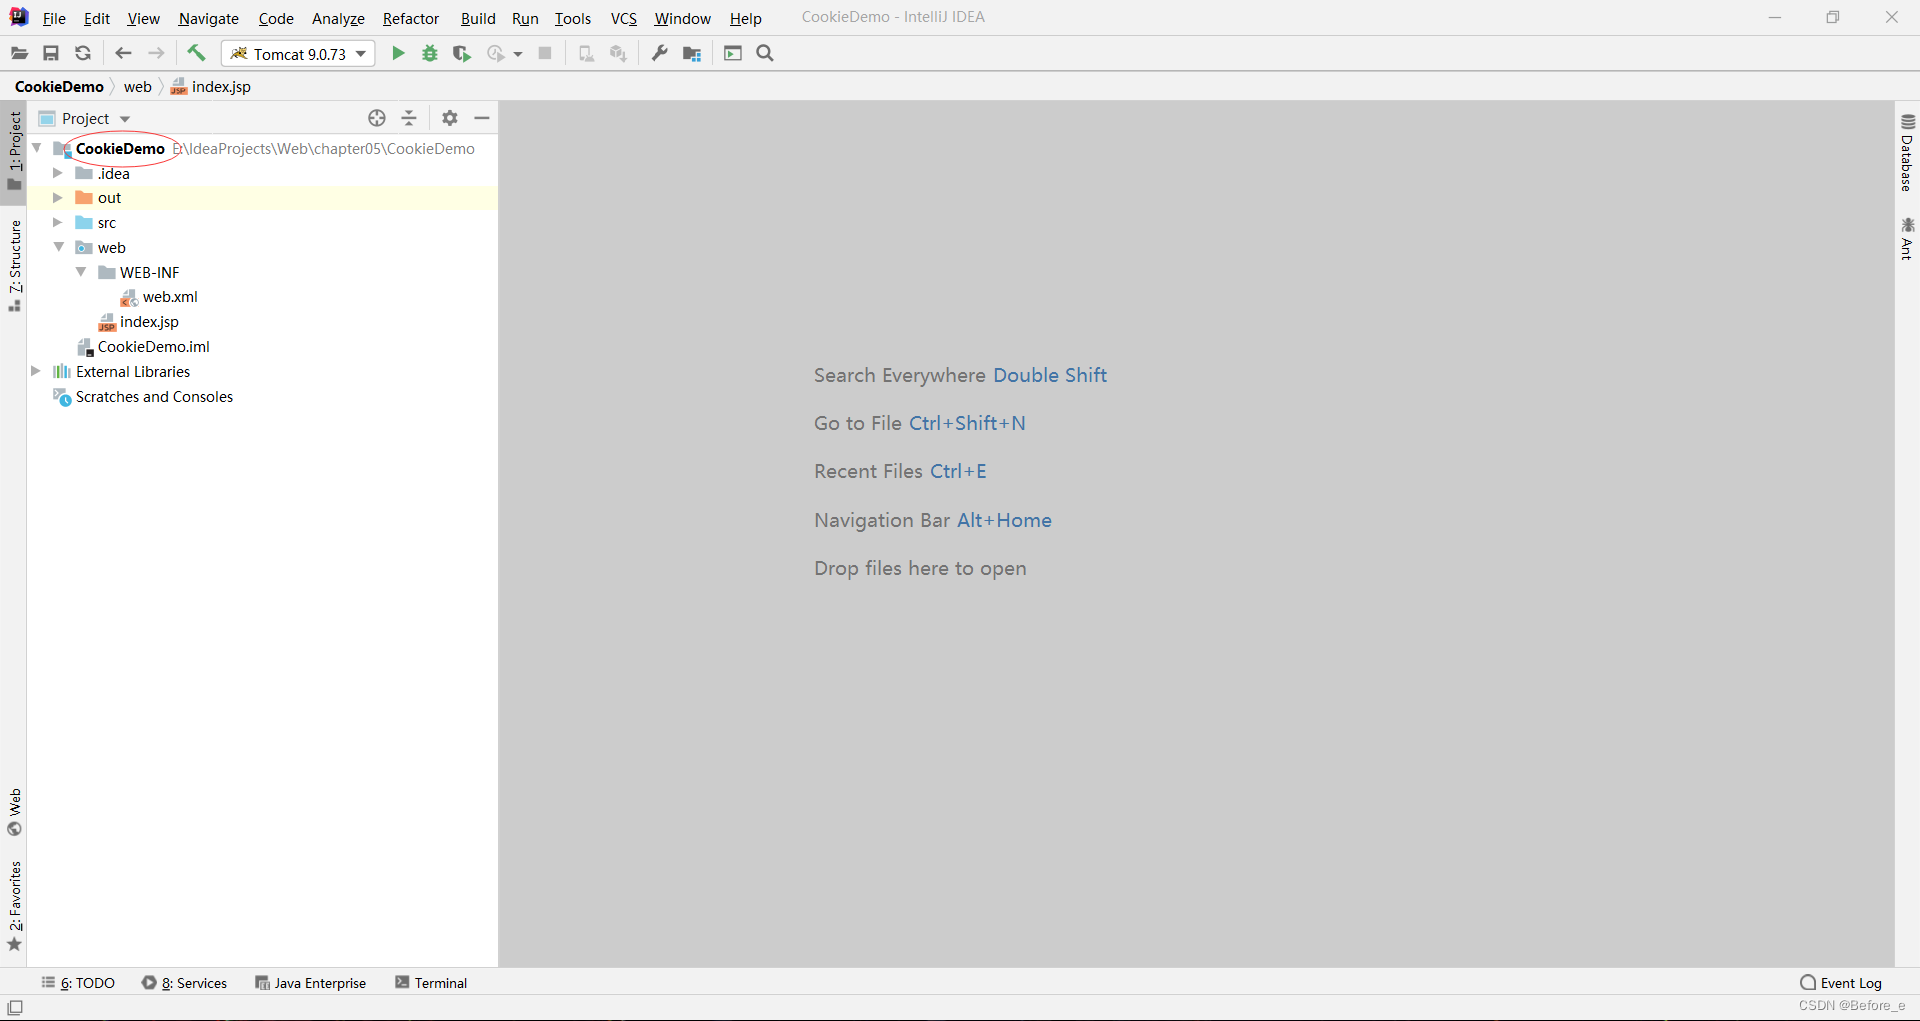The height and width of the screenshot is (1021, 1920).
Task: Open the Build menu
Action: (478, 18)
